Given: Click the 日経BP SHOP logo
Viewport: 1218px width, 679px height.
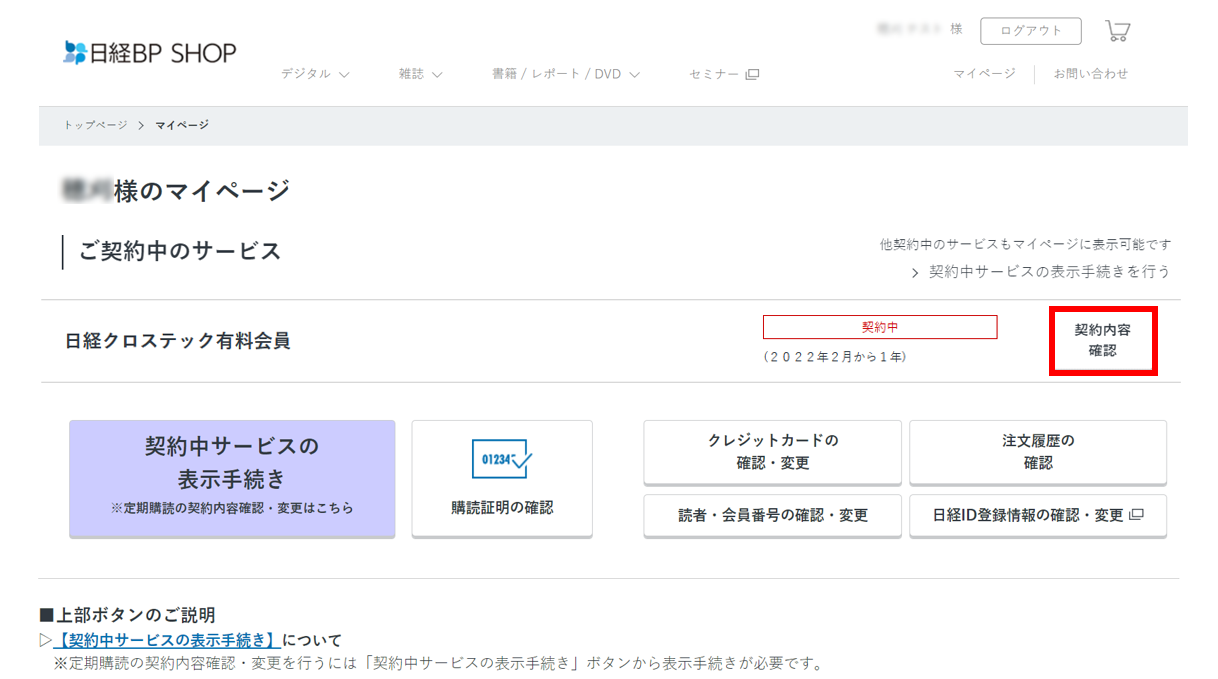Looking at the screenshot, I should [x=149, y=53].
